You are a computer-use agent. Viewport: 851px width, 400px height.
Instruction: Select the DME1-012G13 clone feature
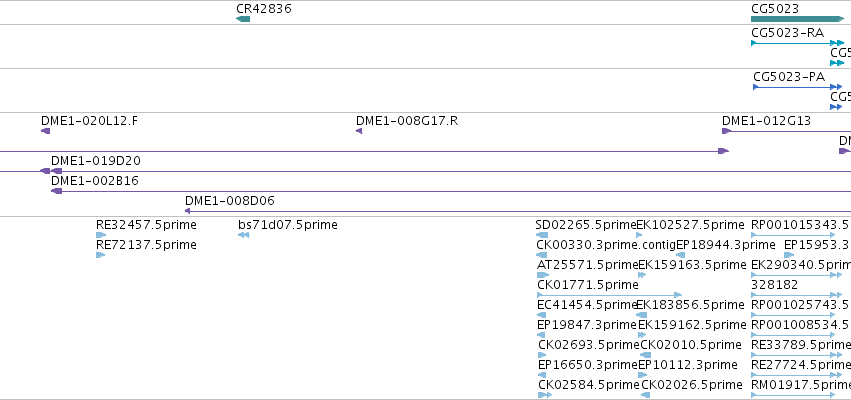tap(786, 131)
